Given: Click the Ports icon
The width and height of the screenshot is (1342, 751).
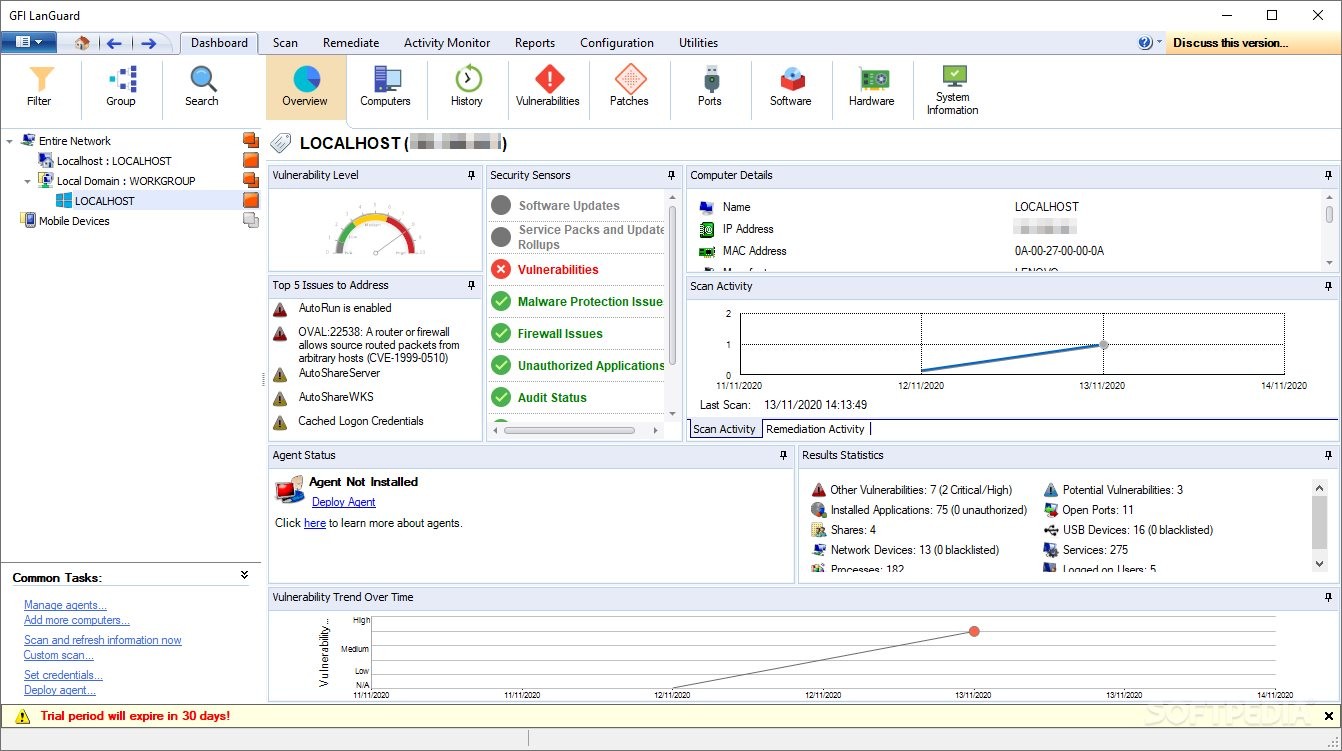Looking at the screenshot, I should [710, 88].
